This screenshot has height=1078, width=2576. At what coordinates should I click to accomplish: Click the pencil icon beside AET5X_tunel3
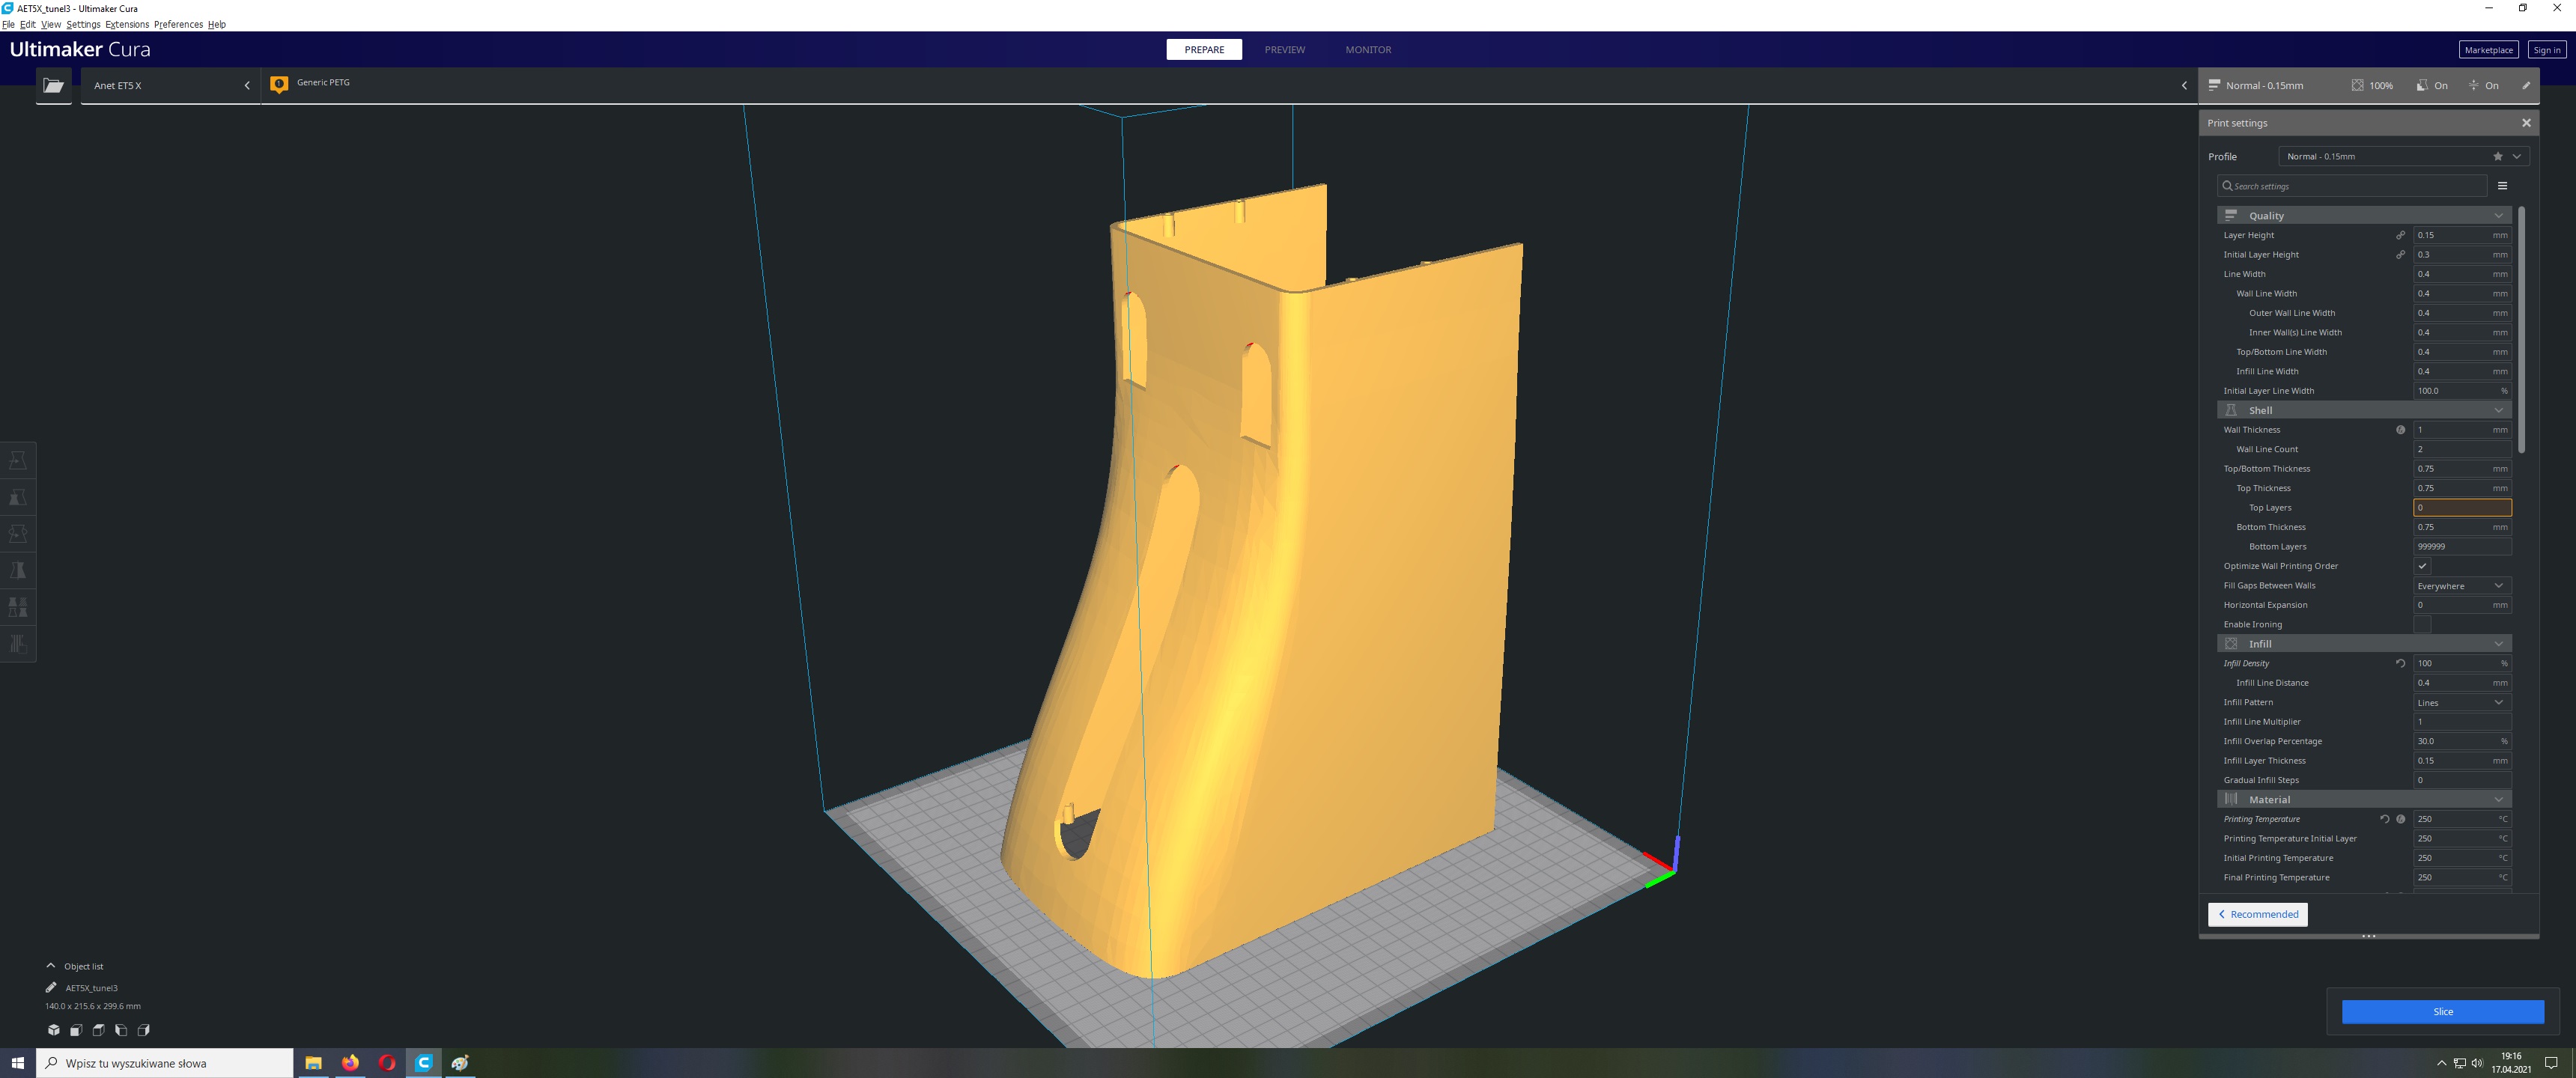click(x=51, y=987)
